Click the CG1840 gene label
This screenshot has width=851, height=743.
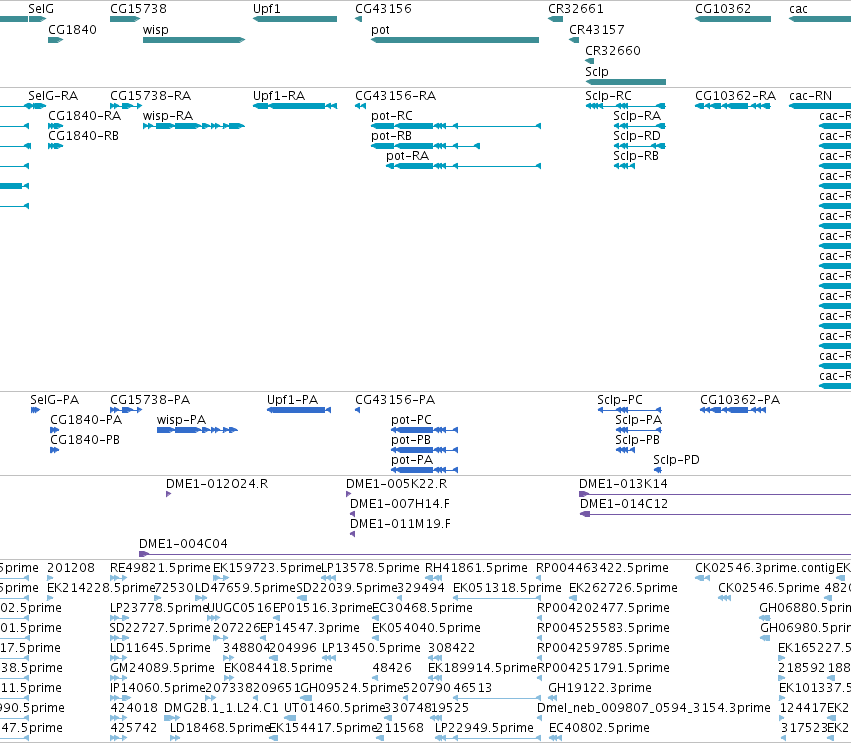72,29
